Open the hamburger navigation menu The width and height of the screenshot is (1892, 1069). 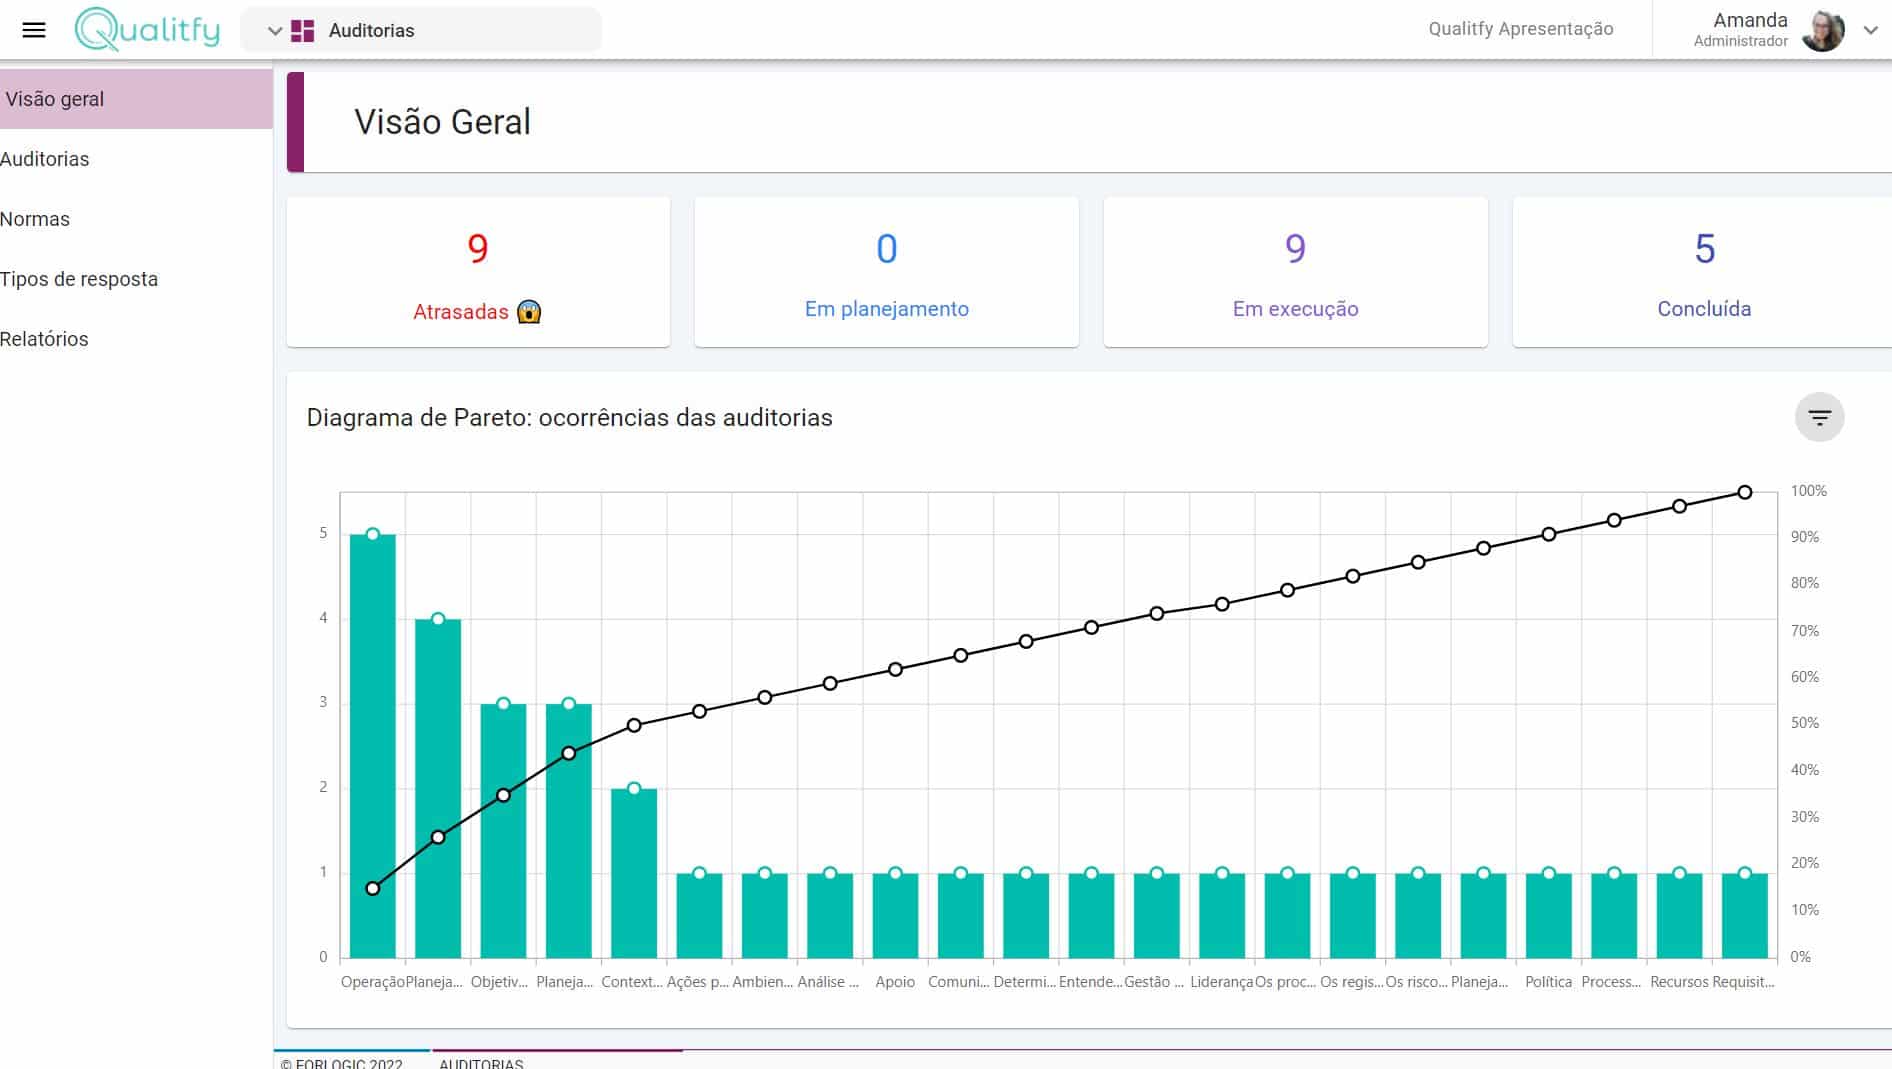(x=34, y=30)
